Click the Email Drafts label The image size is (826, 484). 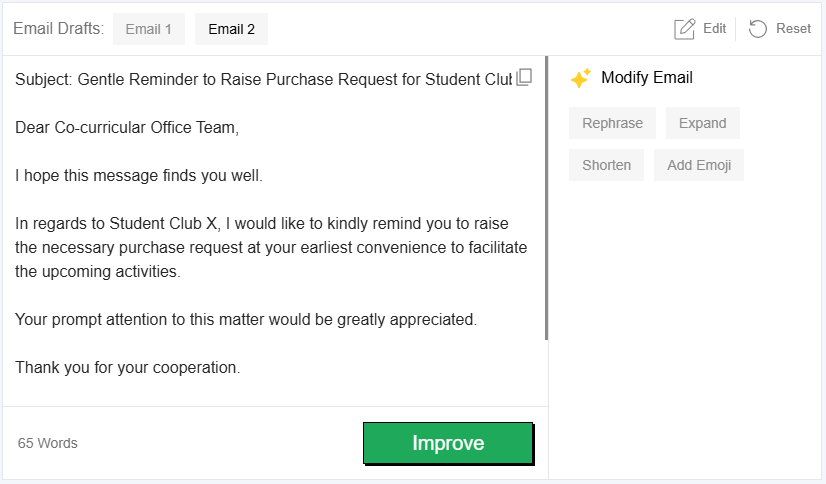[x=58, y=29]
